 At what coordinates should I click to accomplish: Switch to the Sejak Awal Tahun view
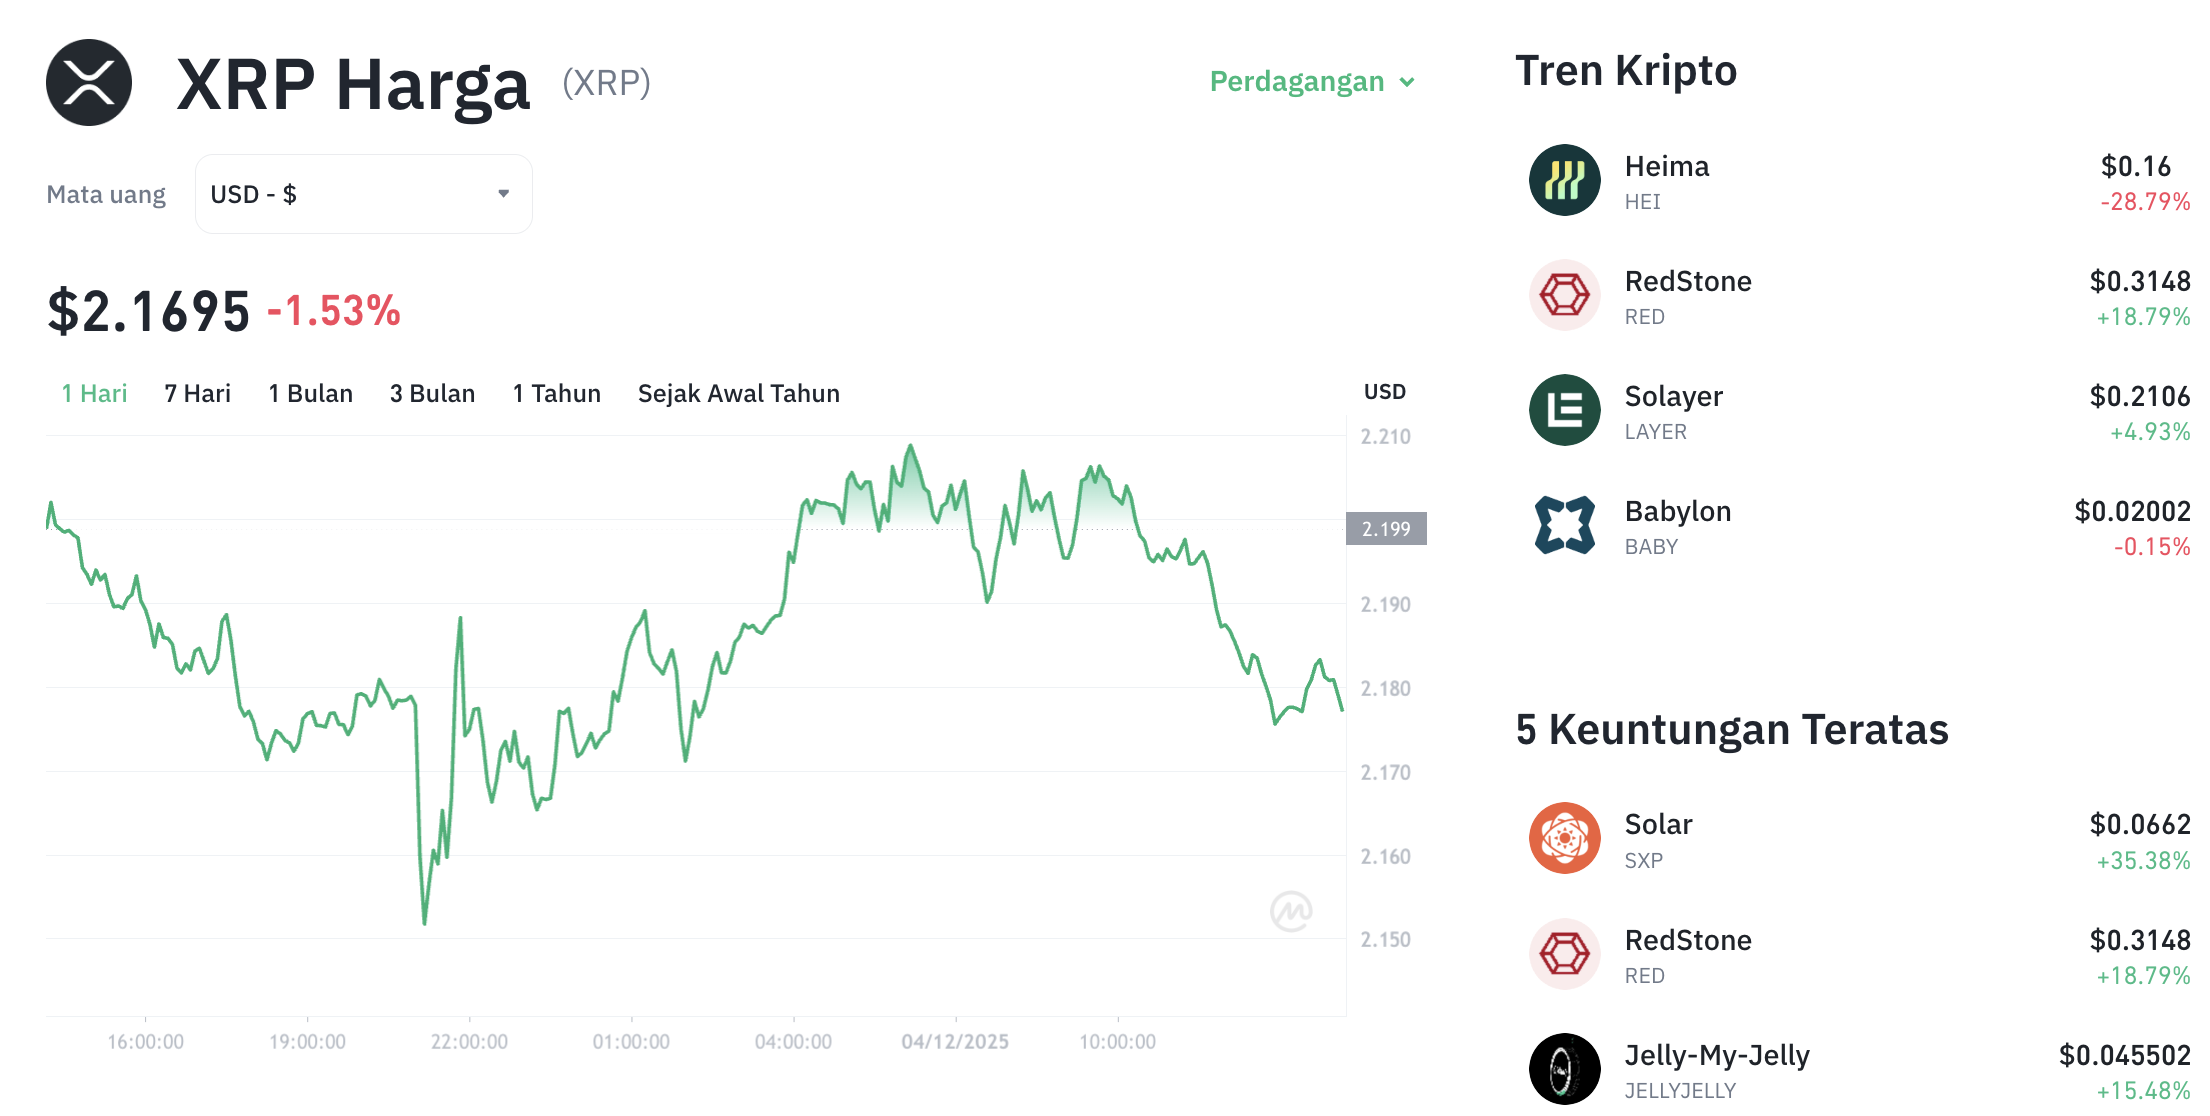tap(738, 393)
